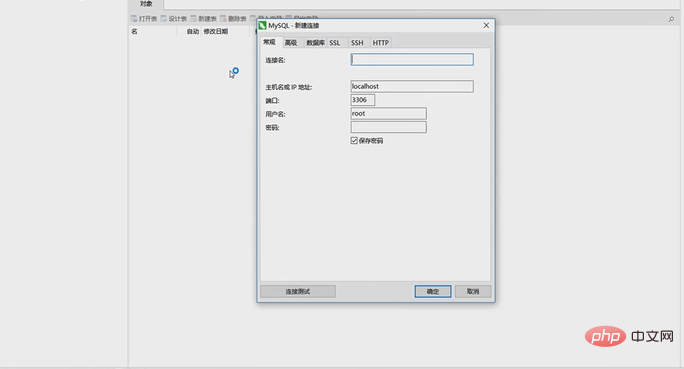The image size is (684, 369).
Task: Click the 删除表 toolbar button
Action: pos(233,19)
